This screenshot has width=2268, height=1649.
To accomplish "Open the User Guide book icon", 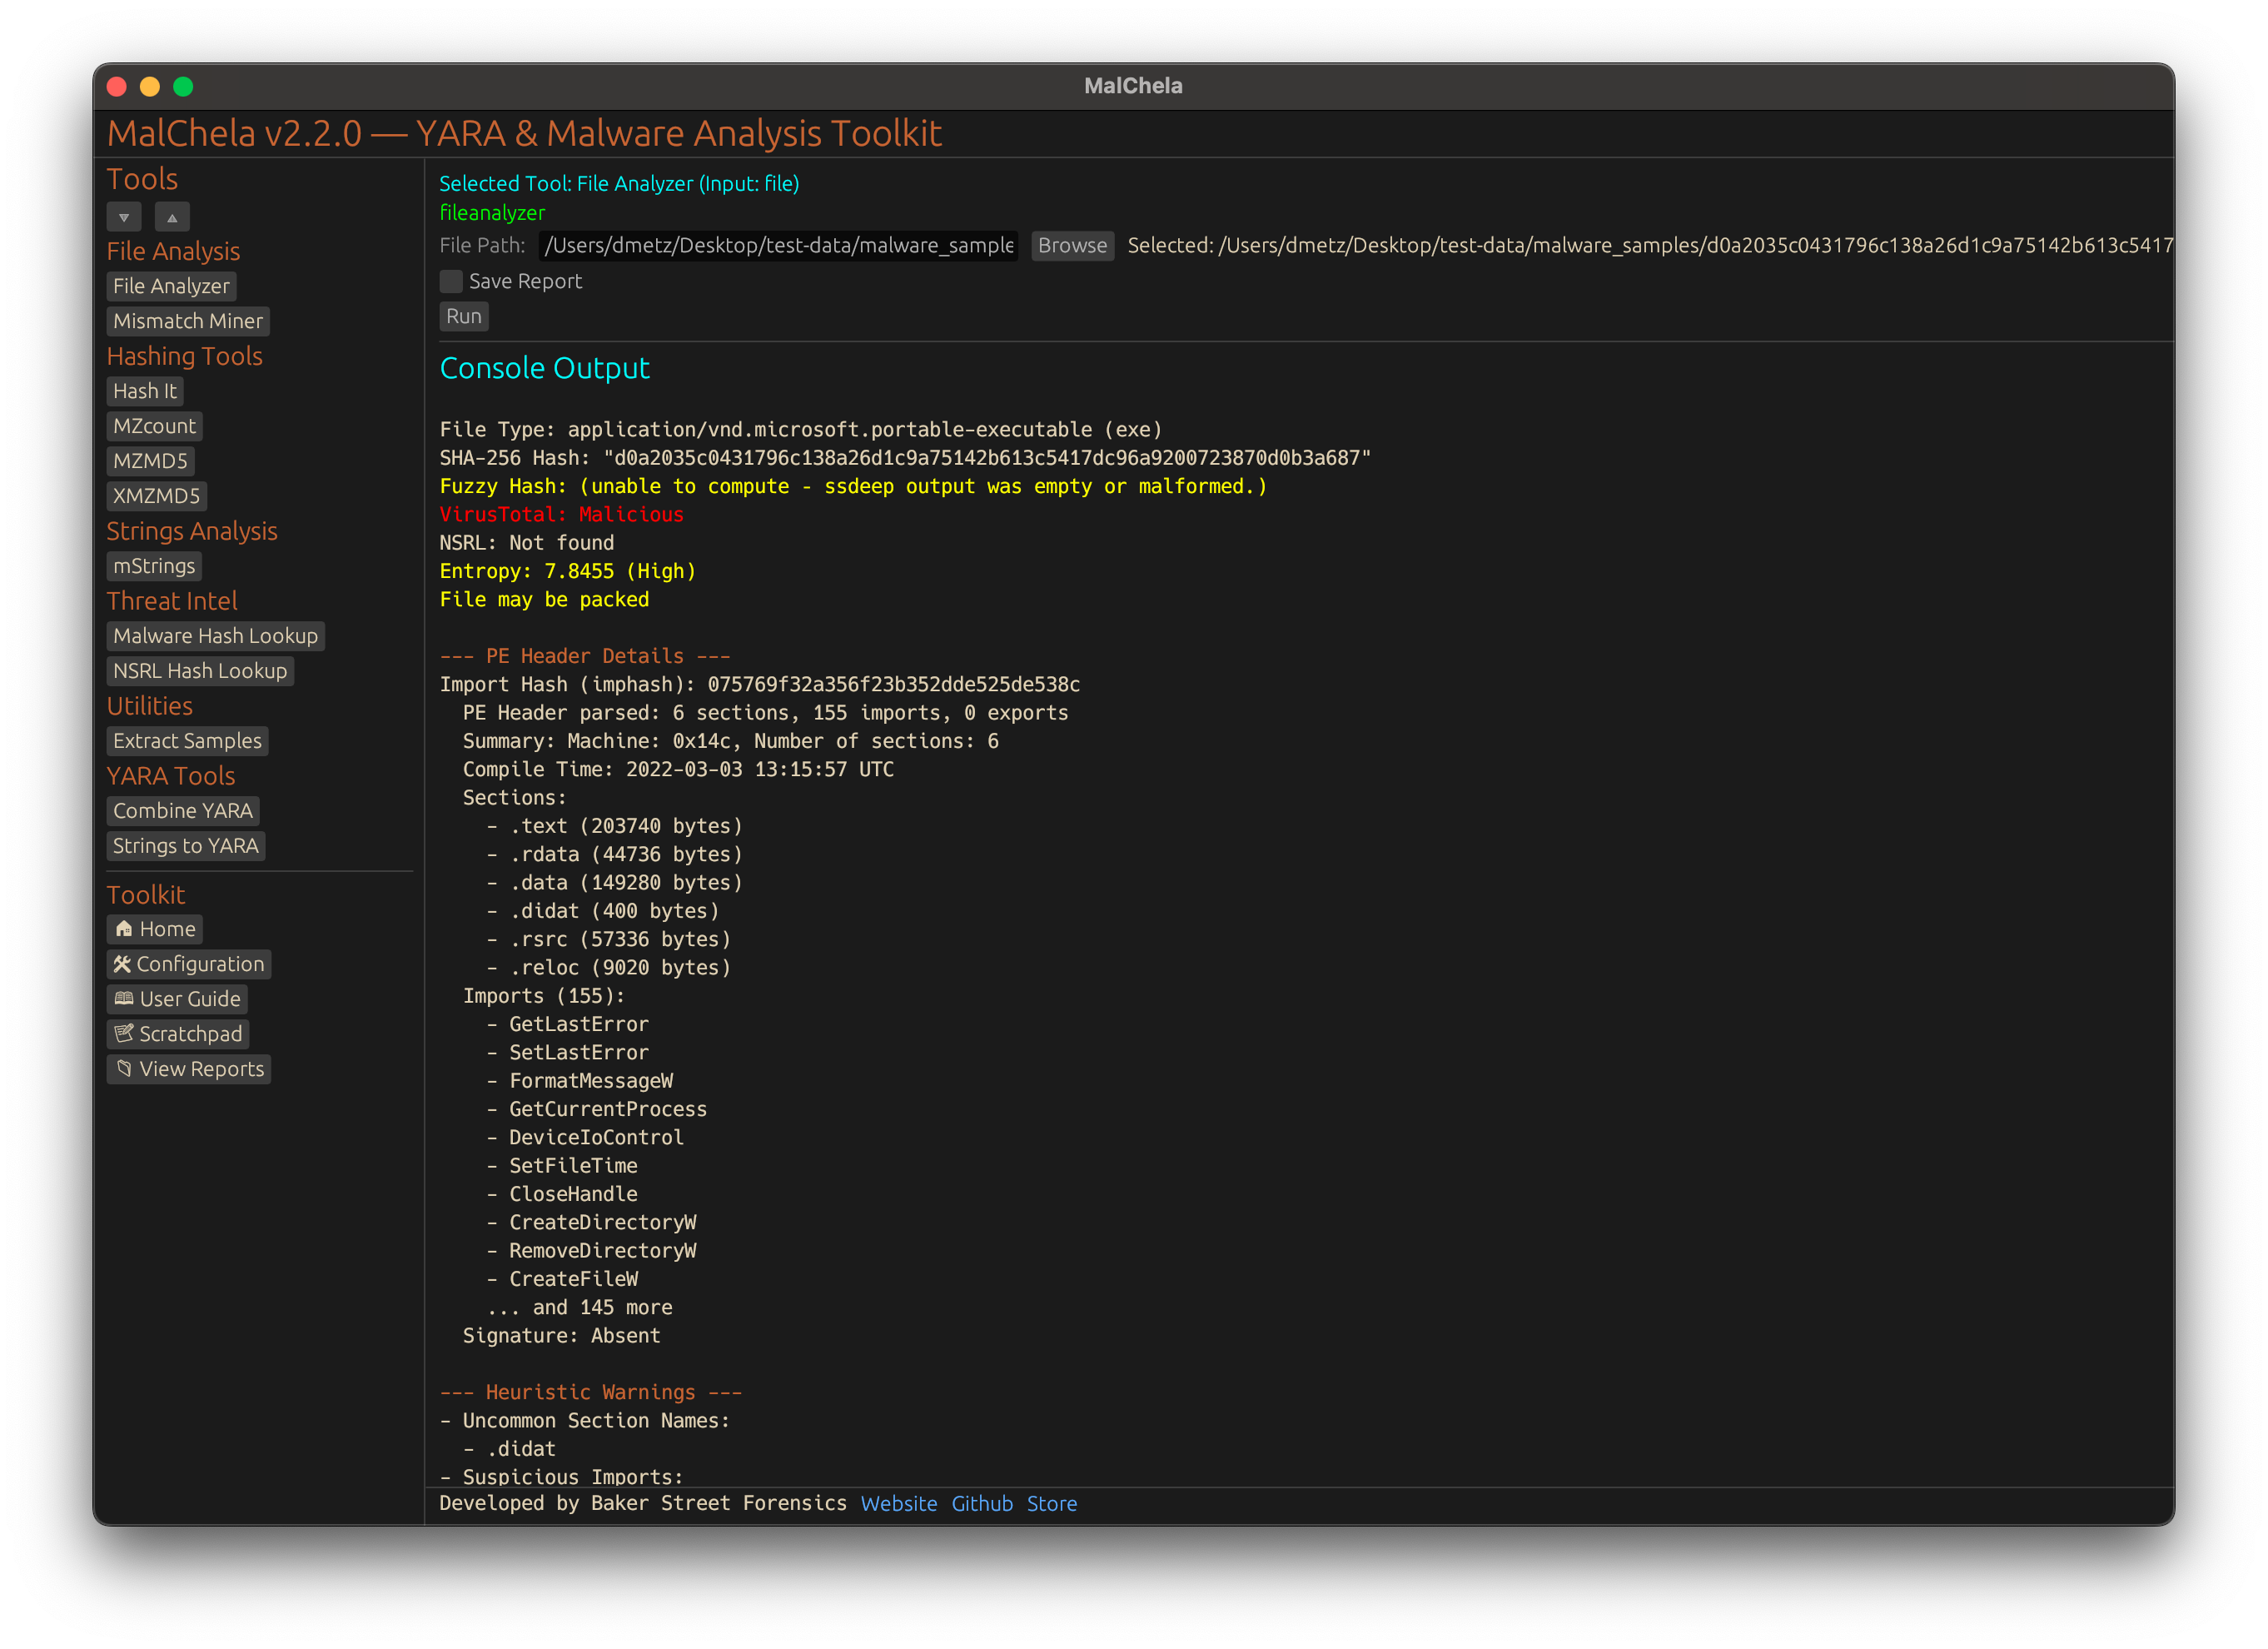I will pos(177,999).
